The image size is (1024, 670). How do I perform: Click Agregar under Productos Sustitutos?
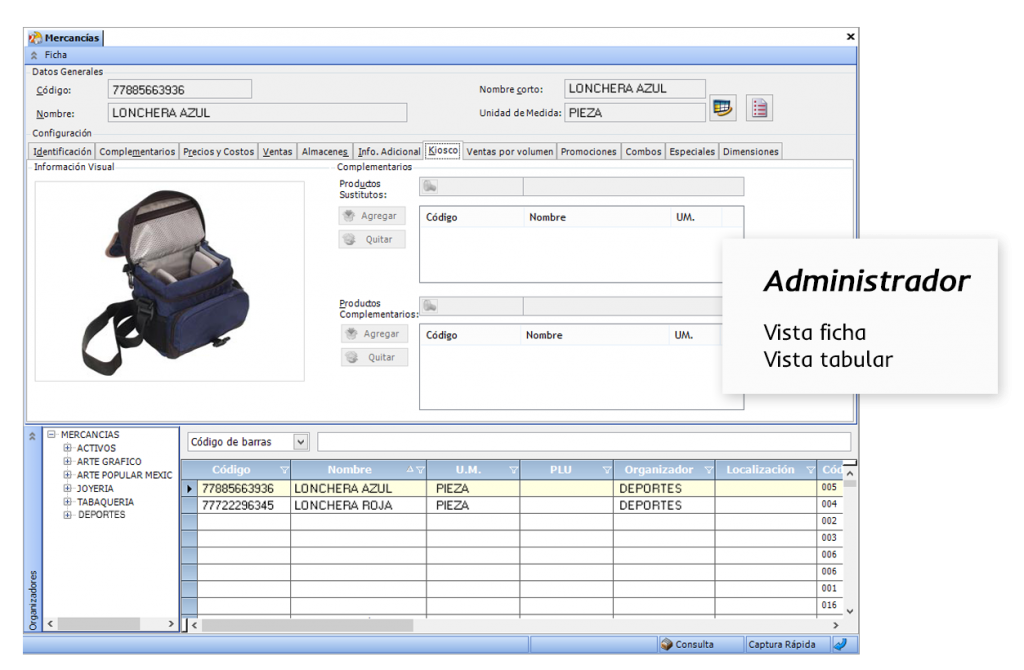[372, 216]
